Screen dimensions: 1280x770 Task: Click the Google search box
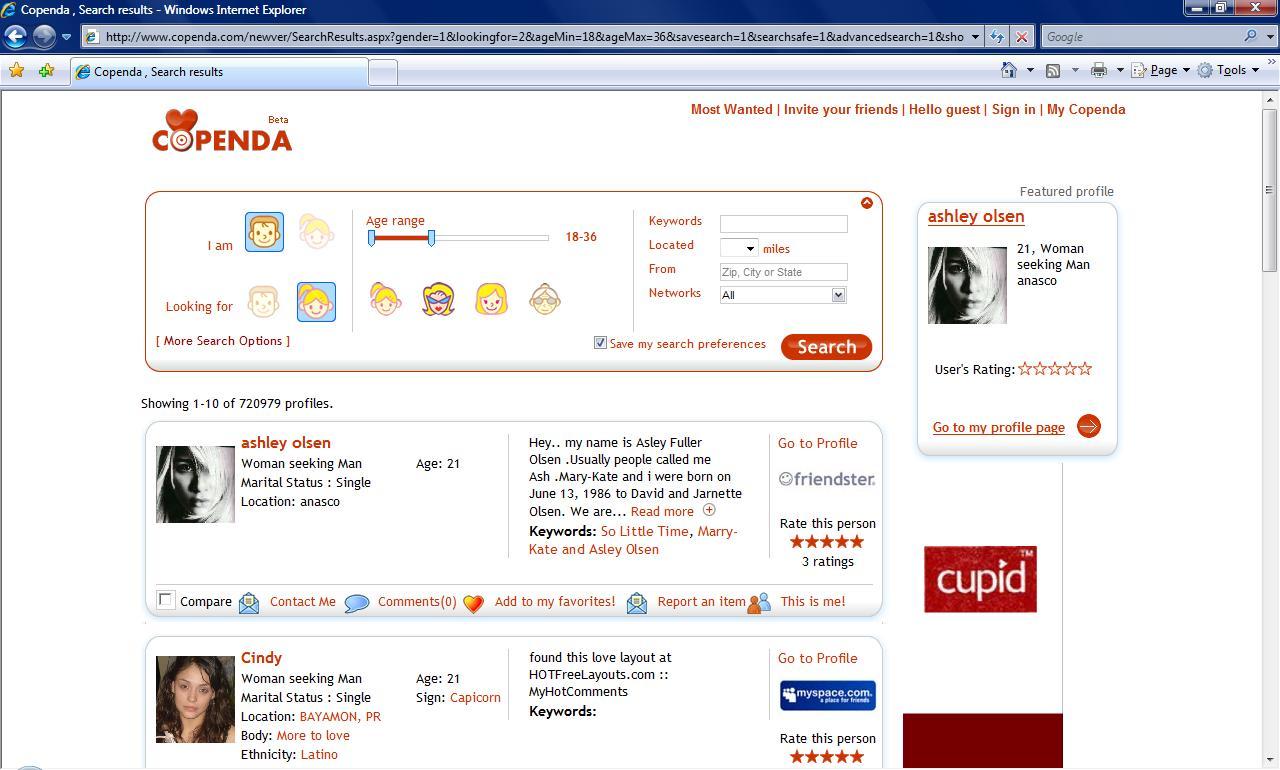pyautogui.click(x=1141, y=37)
